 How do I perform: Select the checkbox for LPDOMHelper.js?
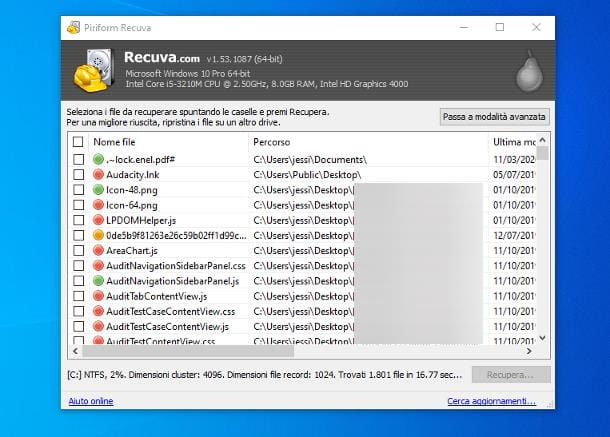tap(79, 220)
